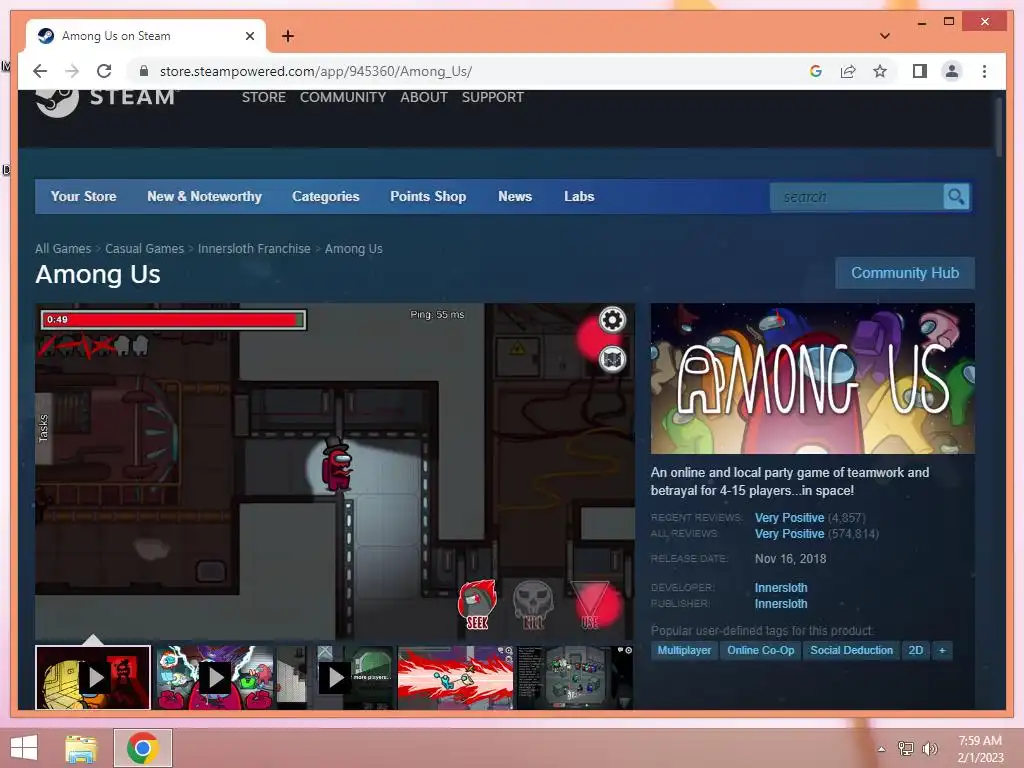Click the Google icon in address bar
This screenshot has width=1024, height=768.
(x=816, y=71)
